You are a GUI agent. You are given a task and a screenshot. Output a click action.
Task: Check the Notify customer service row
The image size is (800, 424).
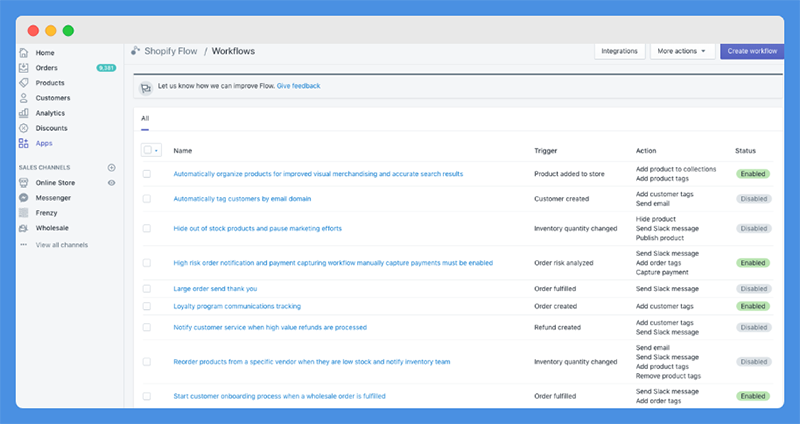pos(147,327)
